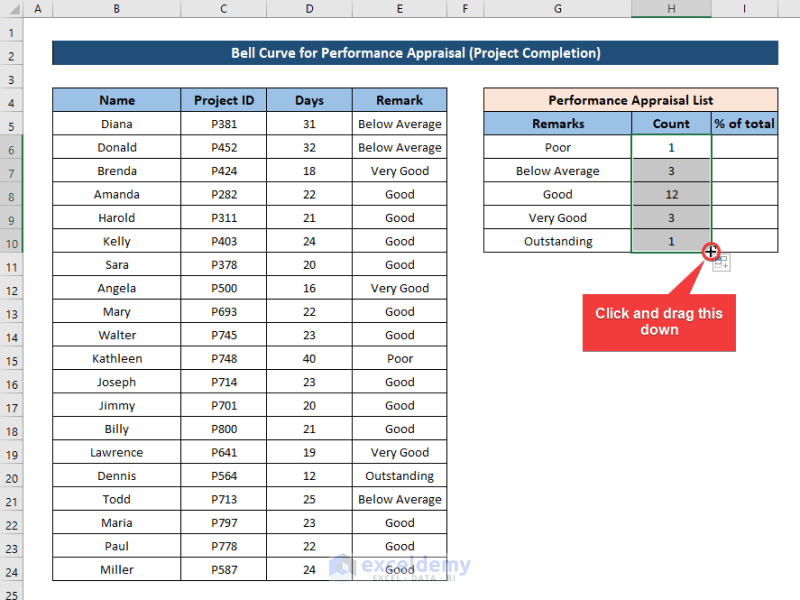
Task: Select the Walter name cell
Action: 116,335
